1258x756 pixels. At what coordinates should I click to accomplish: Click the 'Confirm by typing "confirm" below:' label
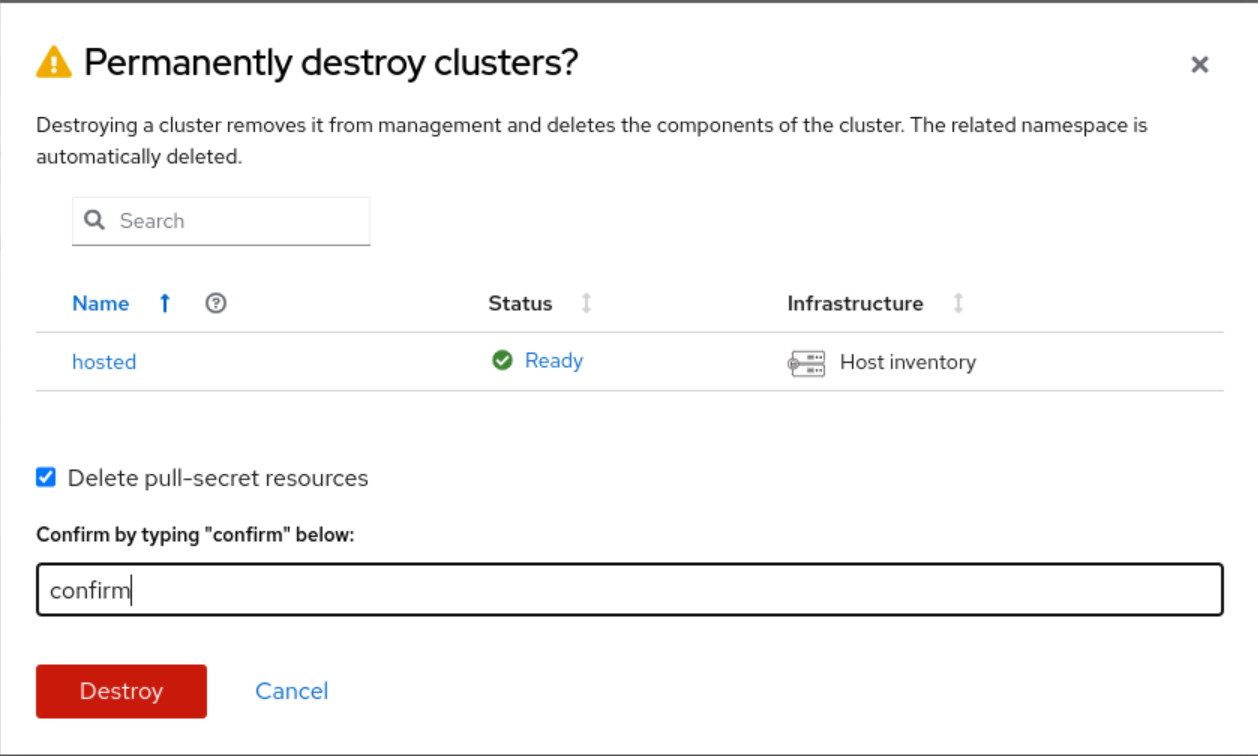(x=195, y=535)
